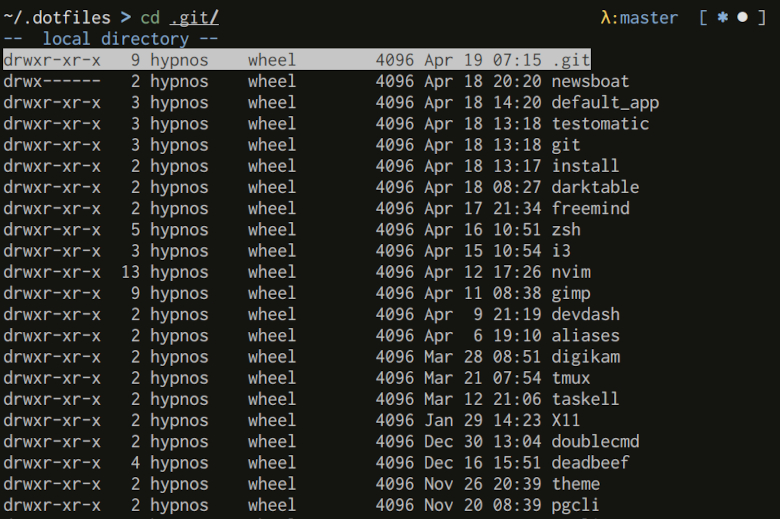The height and width of the screenshot is (519, 780).
Task: Click the Jan 29 date on X11 row
Action: [x=453, y=420]
